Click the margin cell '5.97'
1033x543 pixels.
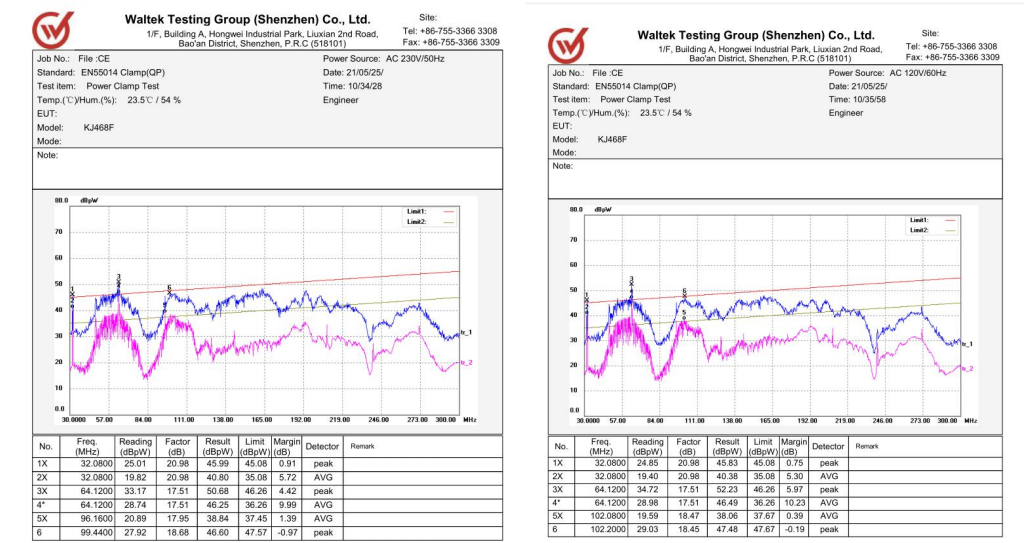(x=795, y=490)
